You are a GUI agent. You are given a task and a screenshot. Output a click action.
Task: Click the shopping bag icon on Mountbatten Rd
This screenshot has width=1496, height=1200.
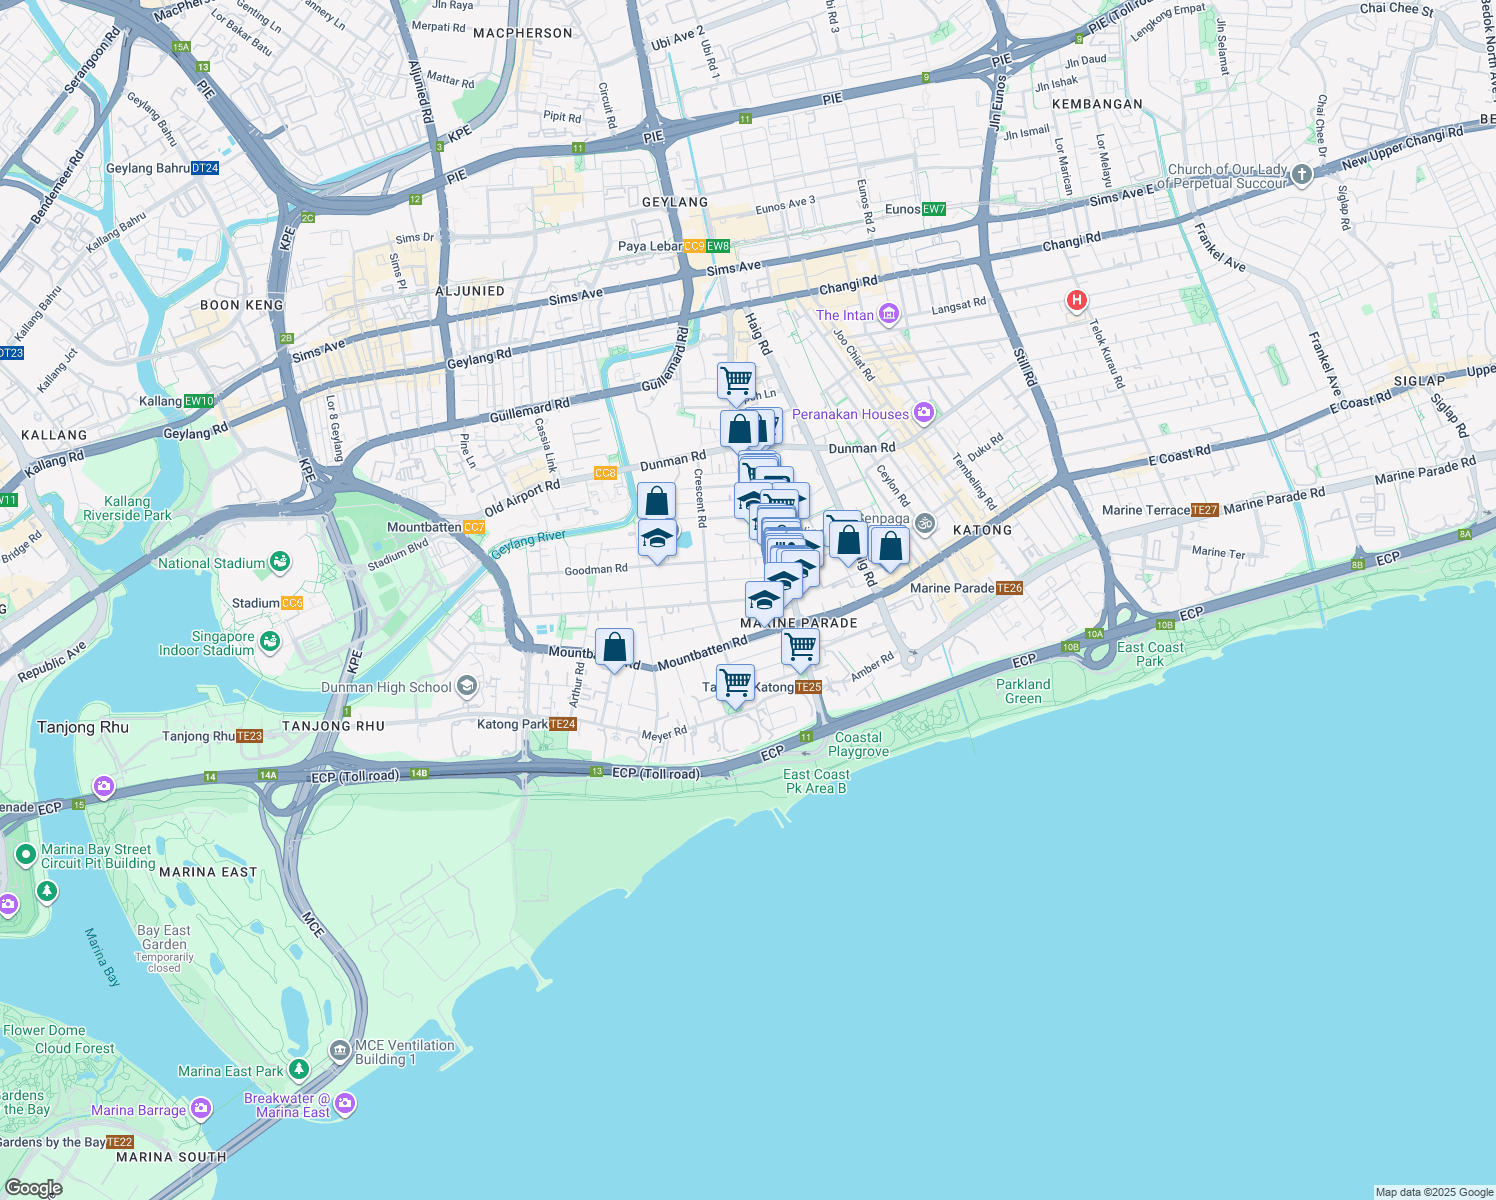tap(614, 648)
